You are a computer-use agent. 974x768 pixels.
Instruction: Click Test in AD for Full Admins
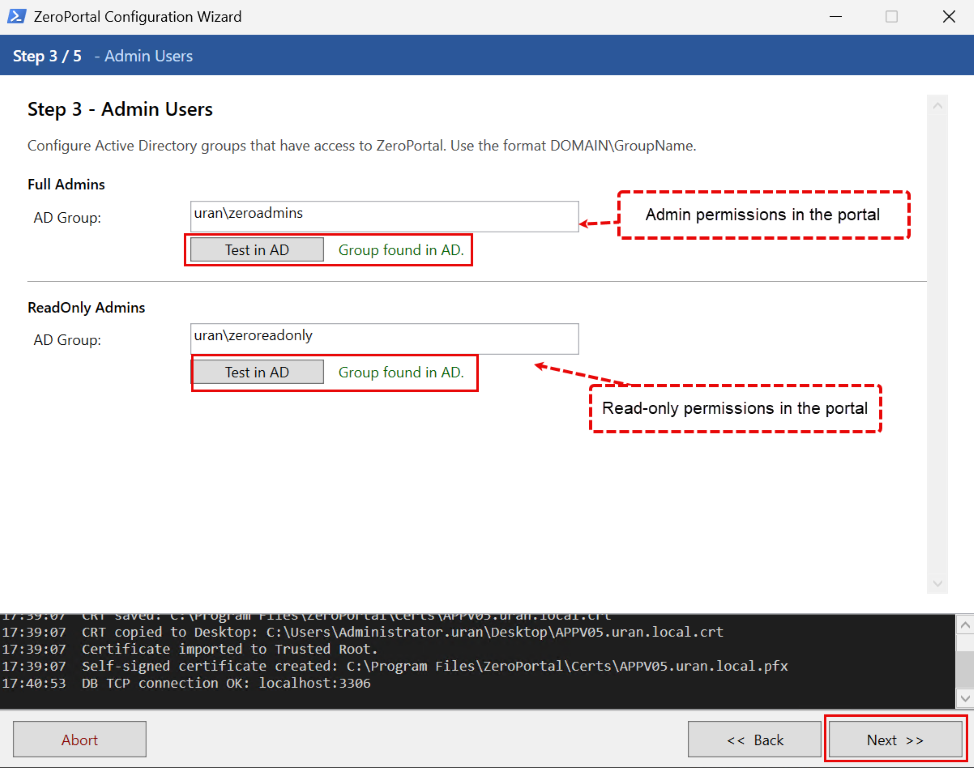tap(257, 250)
